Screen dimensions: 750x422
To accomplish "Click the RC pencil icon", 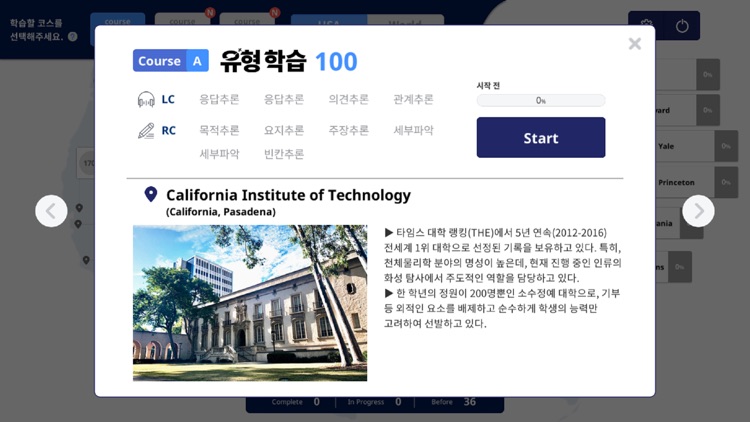I will (x=146, y=131).
